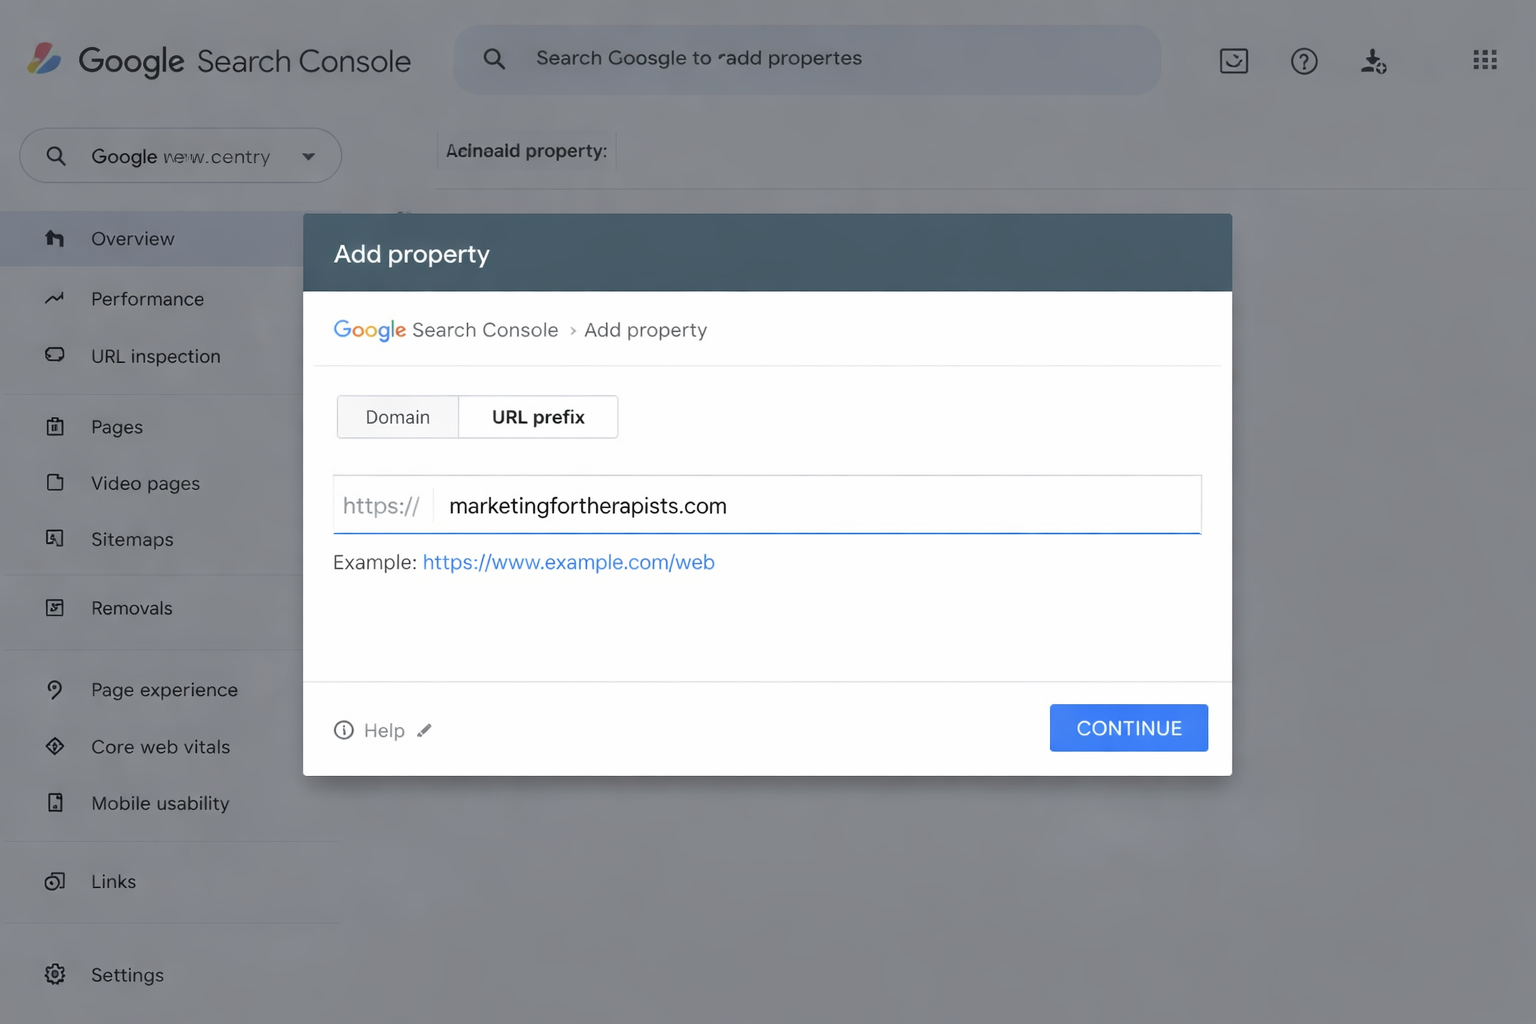The height and width of the screenshot is (1024, 1536).
Task: Select the URL prefix tab
Action: [x=537, y=417]
